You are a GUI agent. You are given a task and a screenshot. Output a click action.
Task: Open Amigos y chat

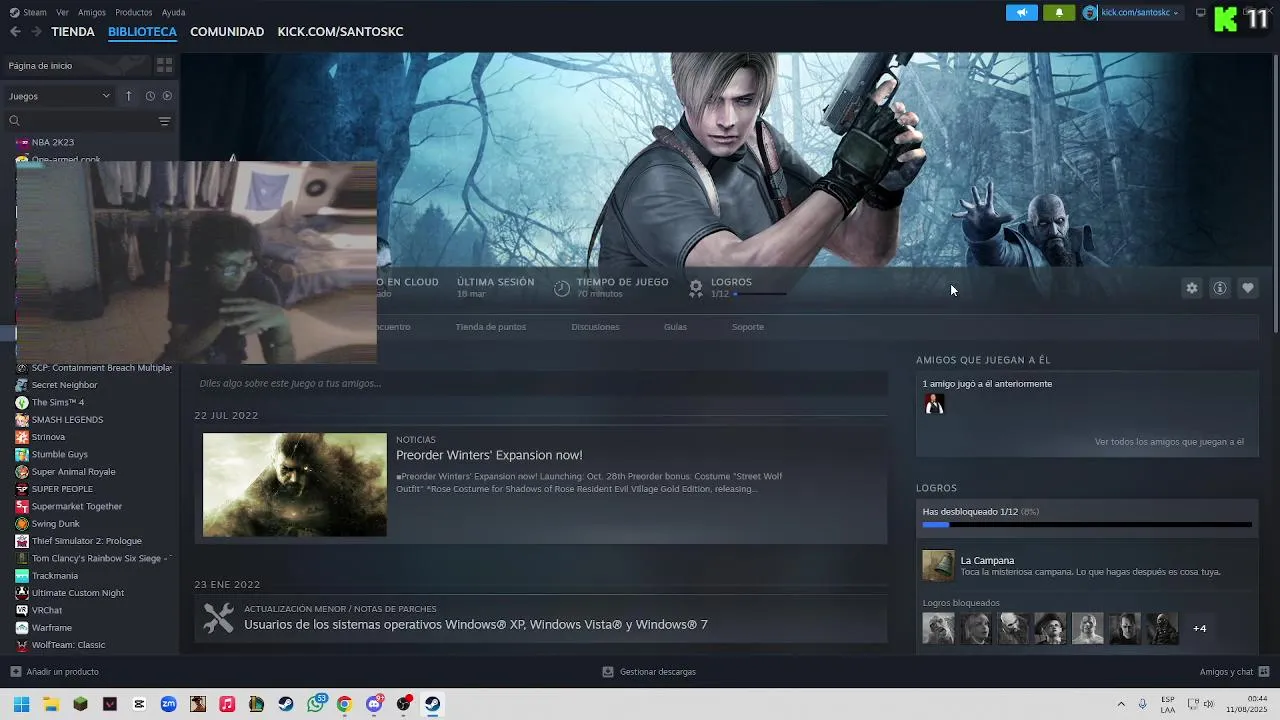coord(1234,672)
